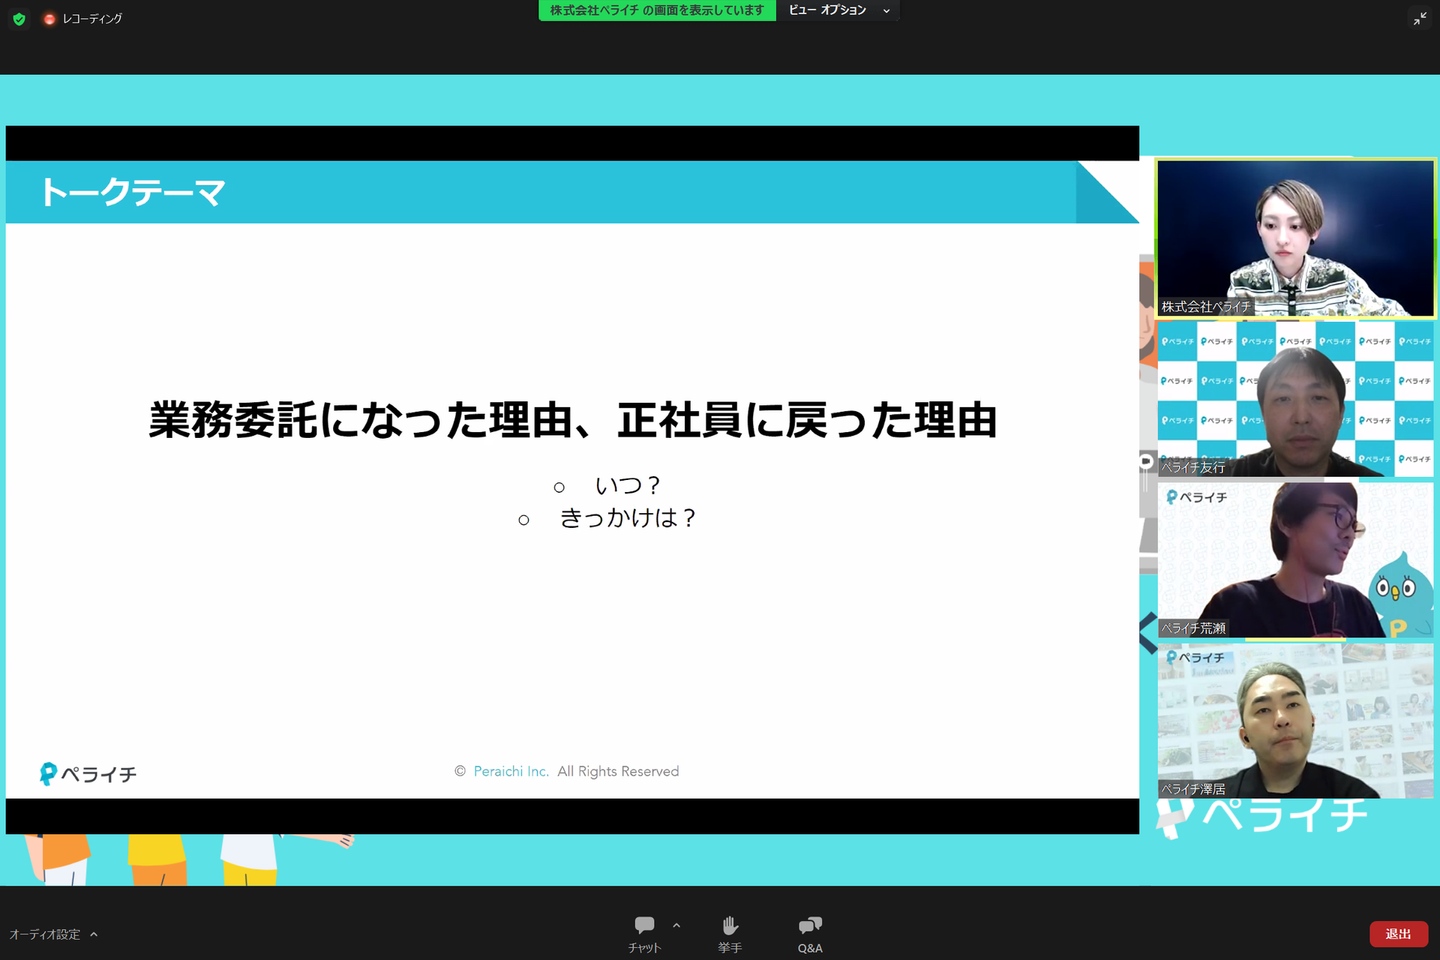
Task: Click the green encryption shield icon
Action: [x=19, y=18]
